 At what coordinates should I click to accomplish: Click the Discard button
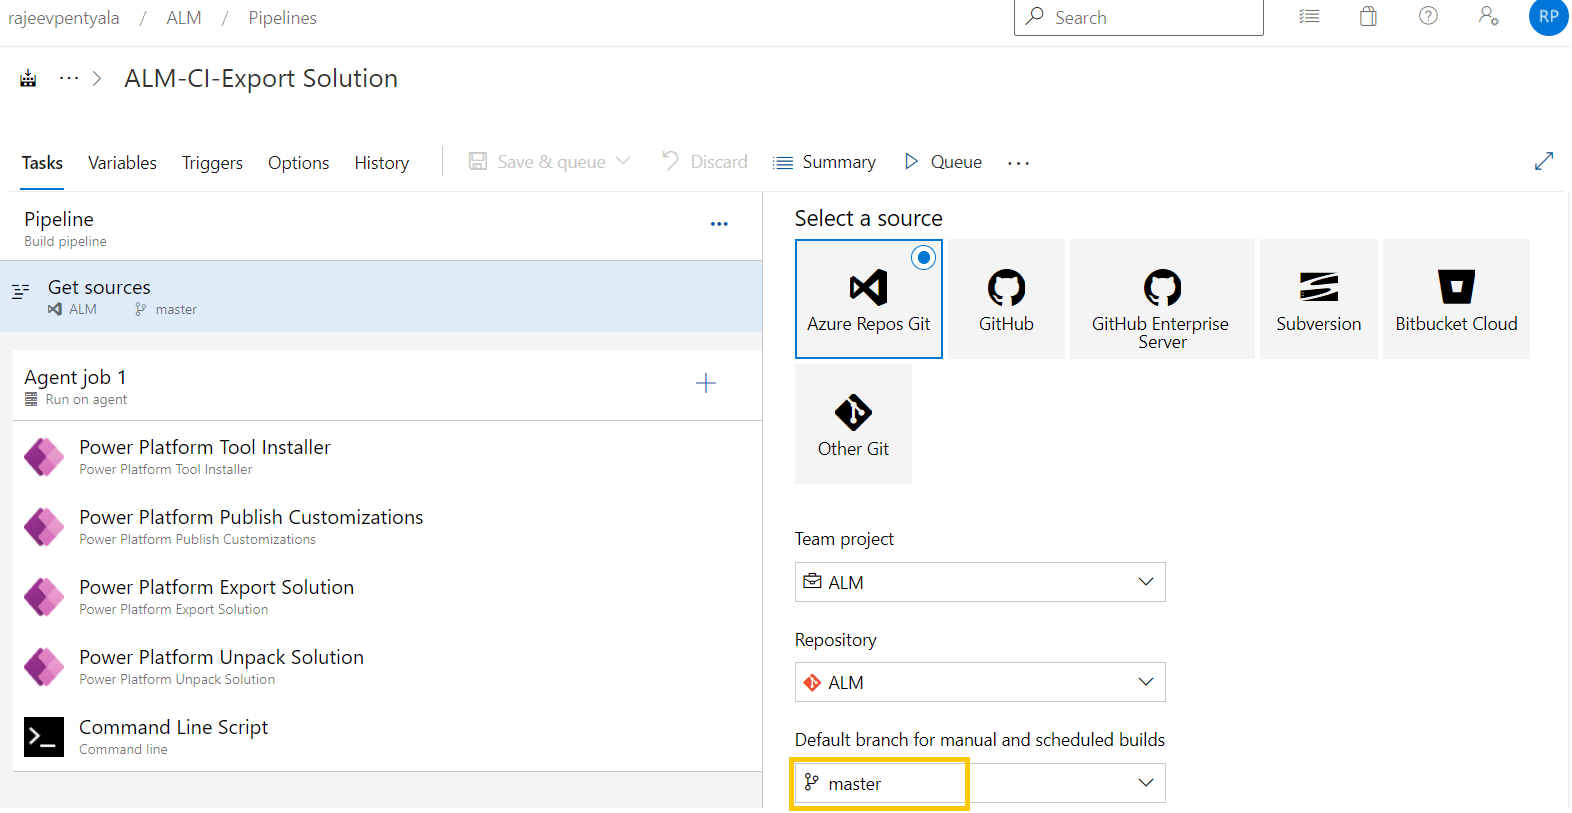point(704,161)
